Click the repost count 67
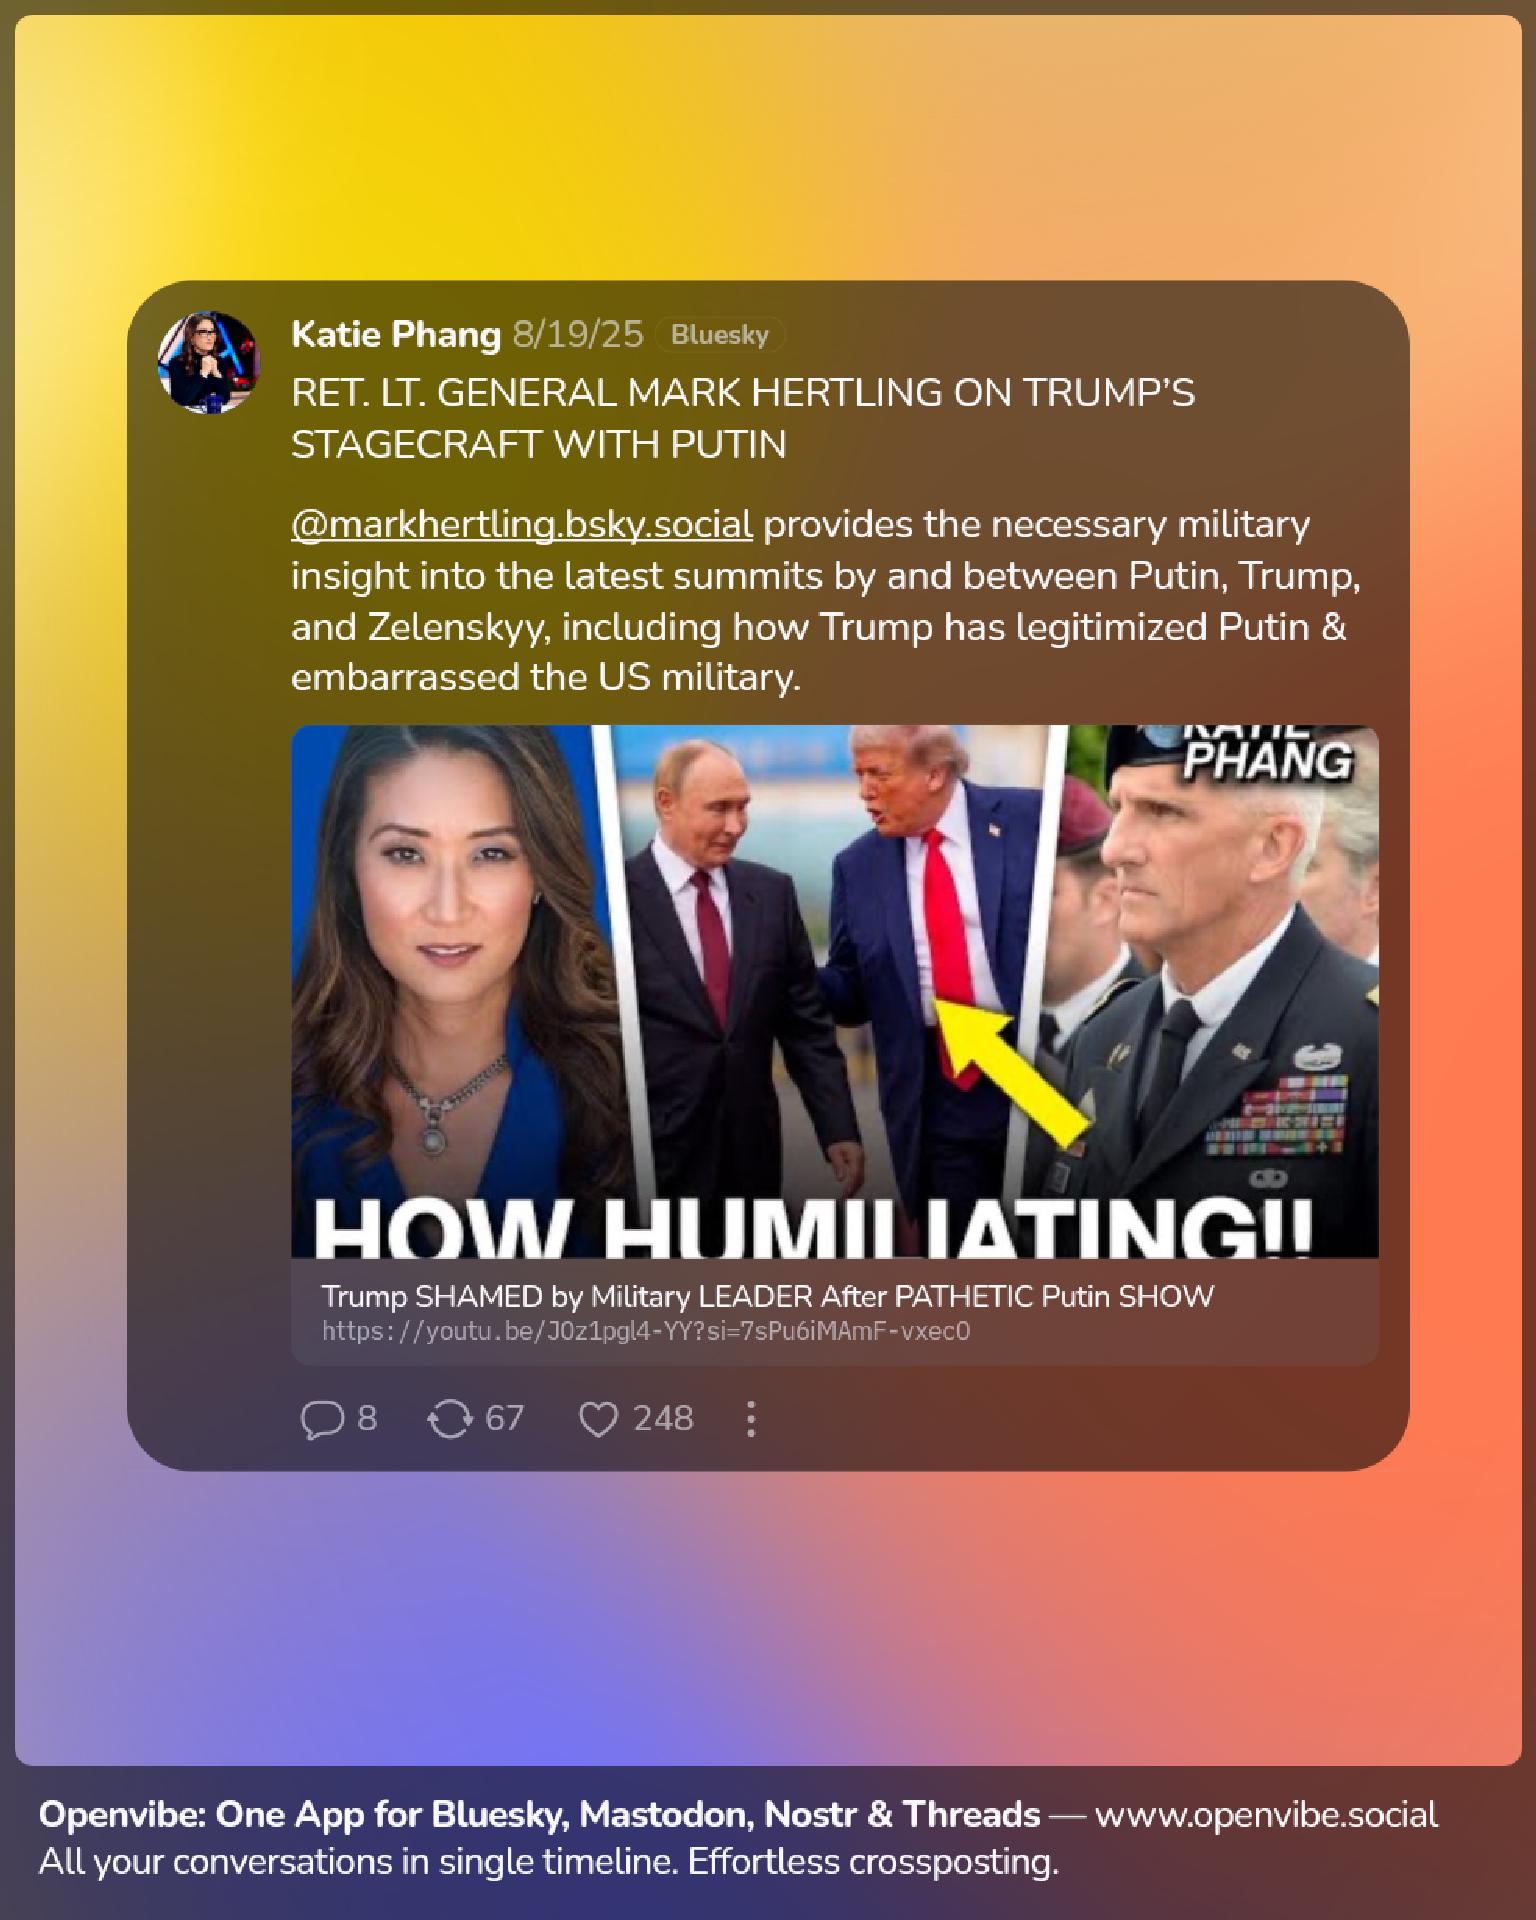1536x1920 pixels. pos(504,1418)
